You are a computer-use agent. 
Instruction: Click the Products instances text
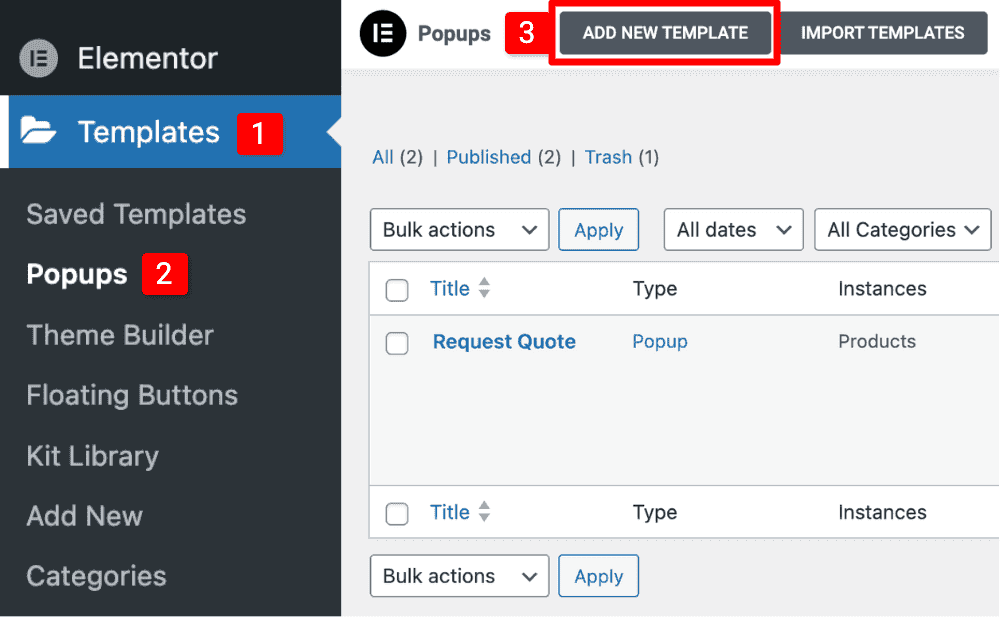[877, 341]
